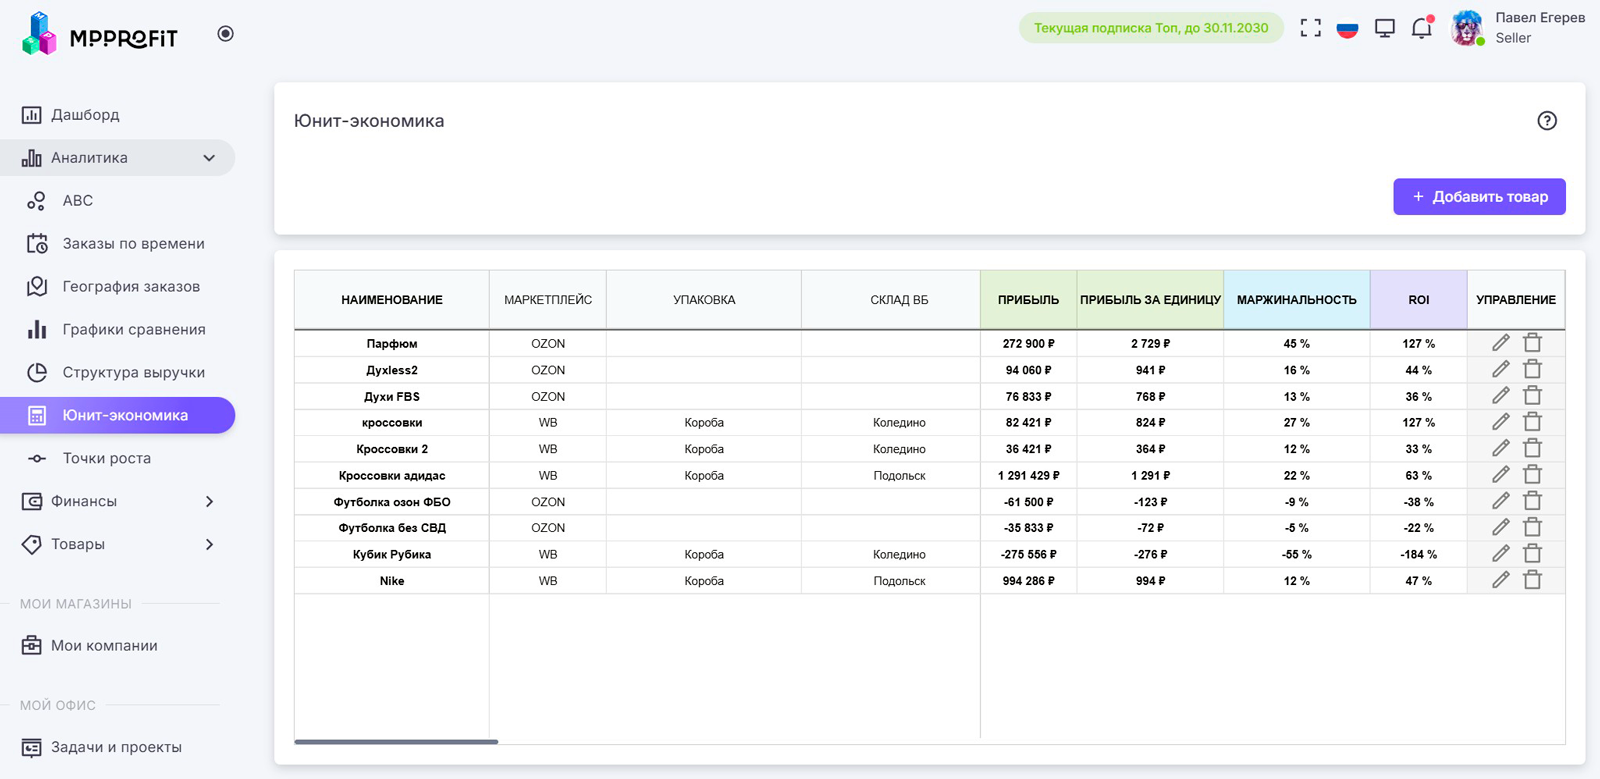Viewport: 1600px width, 779px height.
Task: Toggle the sidebar pin radio button
Action: (x=226, y=34)
